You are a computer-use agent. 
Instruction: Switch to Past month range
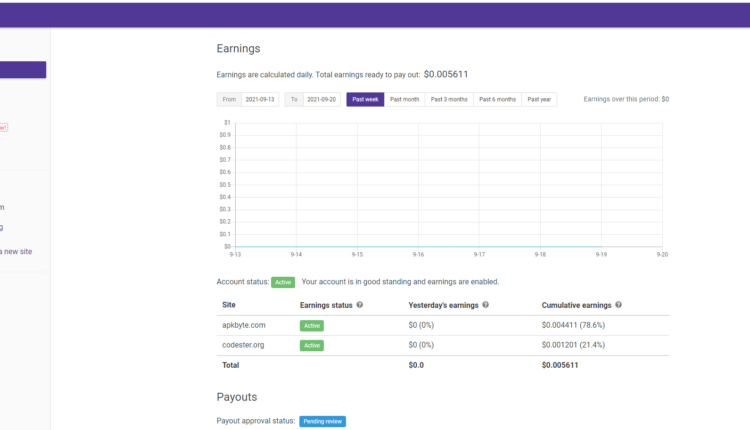pyautogui.click(x=404, y=99)
